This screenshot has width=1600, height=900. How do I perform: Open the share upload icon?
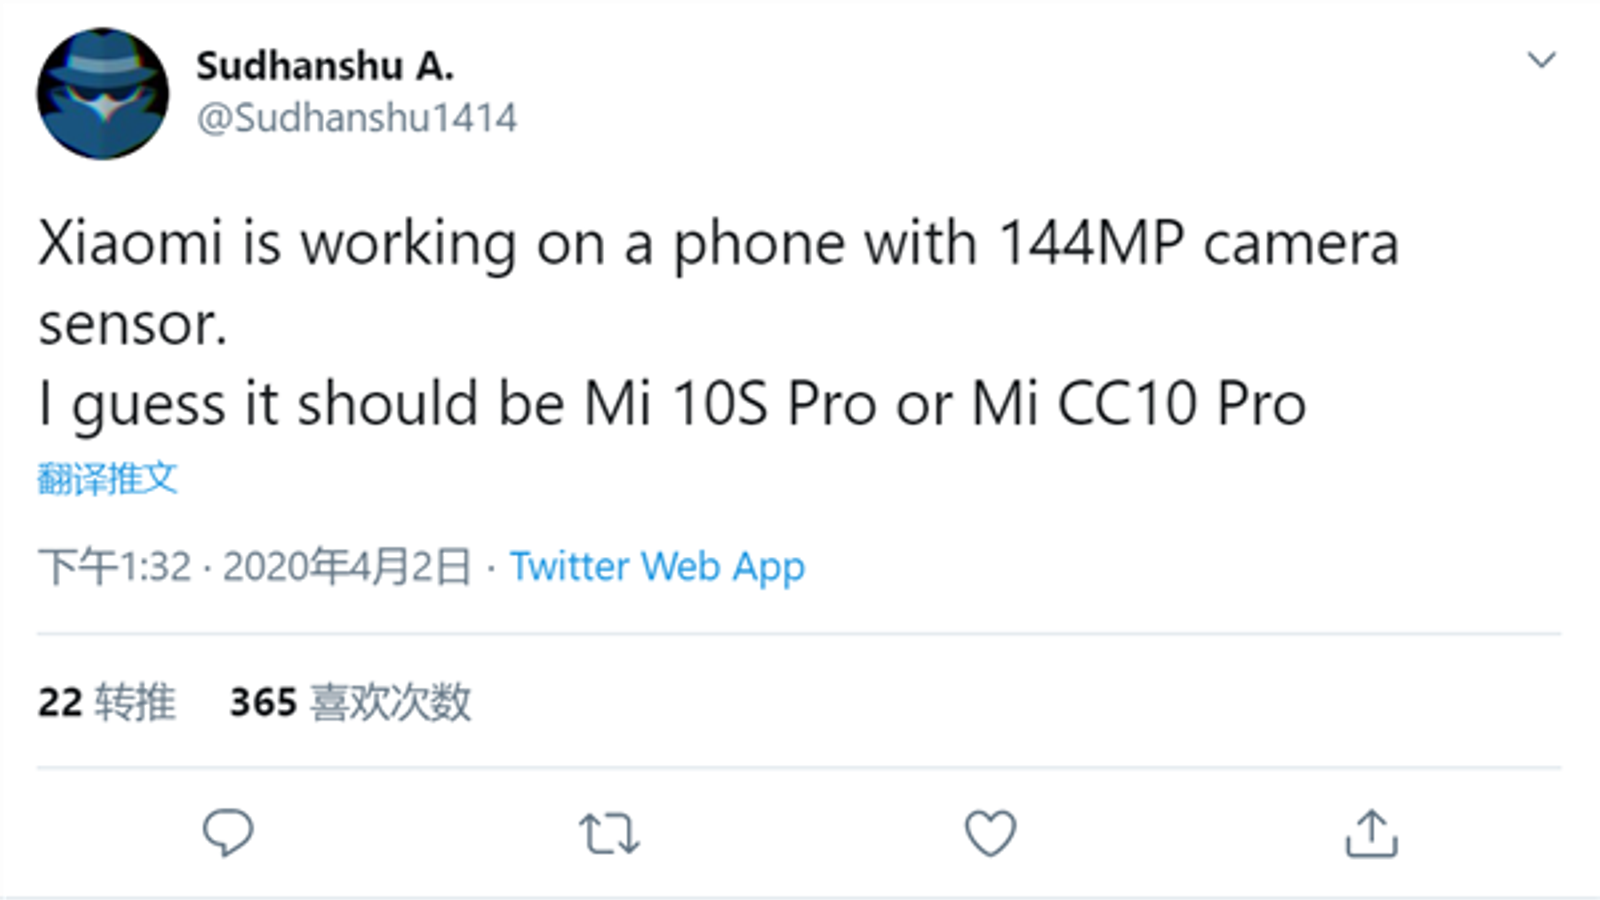point(1371,833)
